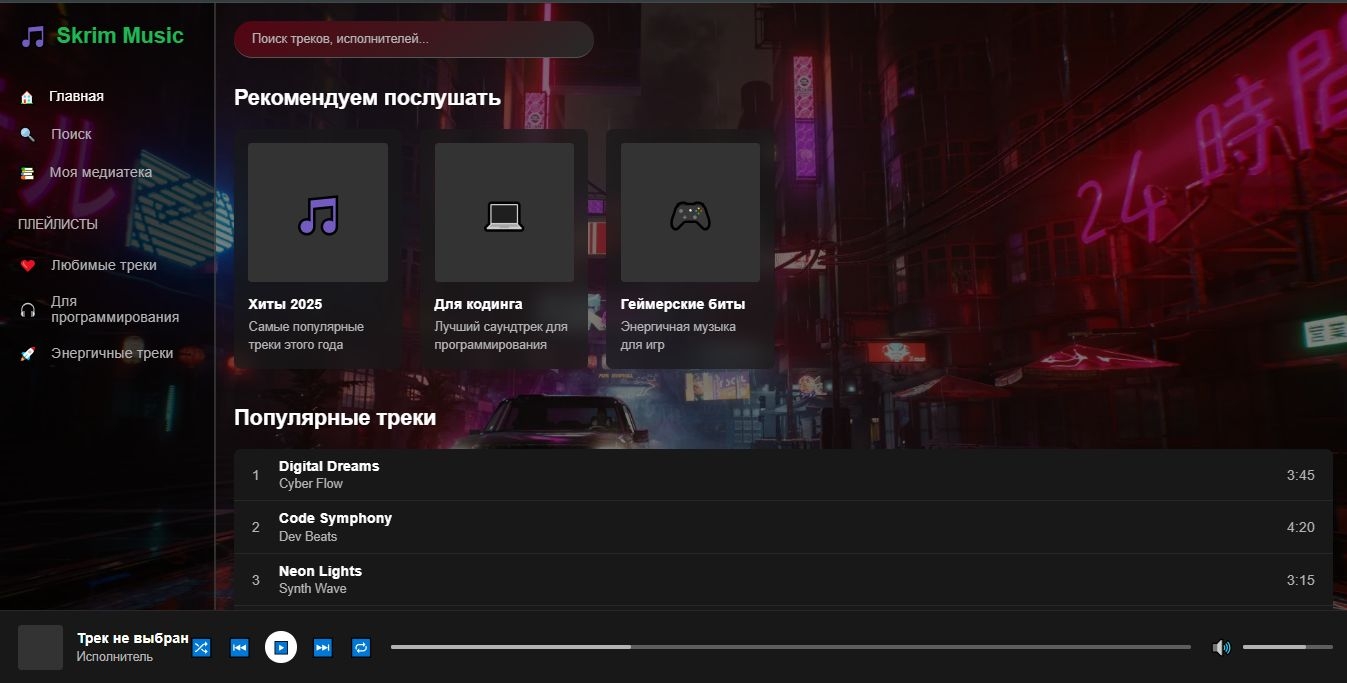This screenshot has width=1347, height=683.
Task: Click the Популярные треки heading
Action: (x=335, y=418)
